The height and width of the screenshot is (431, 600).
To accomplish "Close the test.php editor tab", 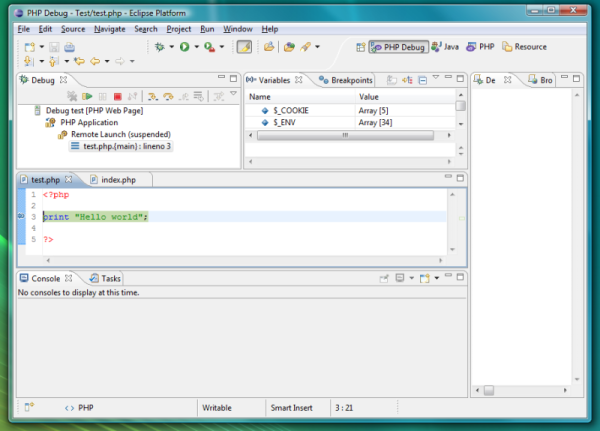I will click(x=68, y=179).
